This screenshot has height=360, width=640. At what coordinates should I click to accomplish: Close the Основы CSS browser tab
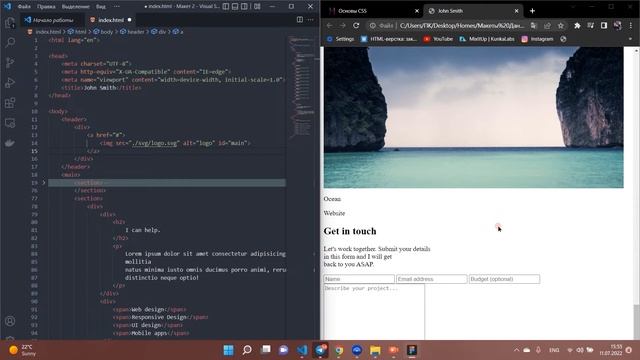[x=417, y=11]
